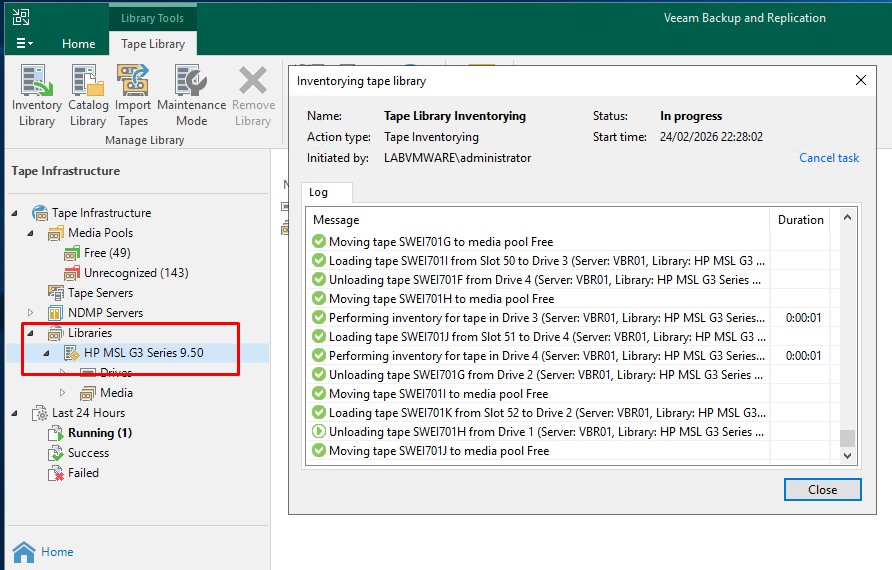Expand the Media node under the library

tap(63, 393)
